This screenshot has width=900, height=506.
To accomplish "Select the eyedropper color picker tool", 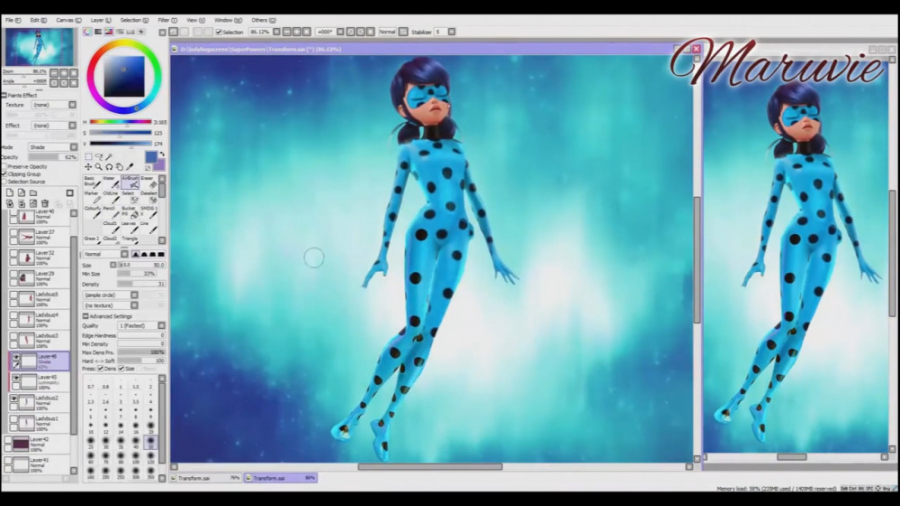I will click(x=130, y=167).
